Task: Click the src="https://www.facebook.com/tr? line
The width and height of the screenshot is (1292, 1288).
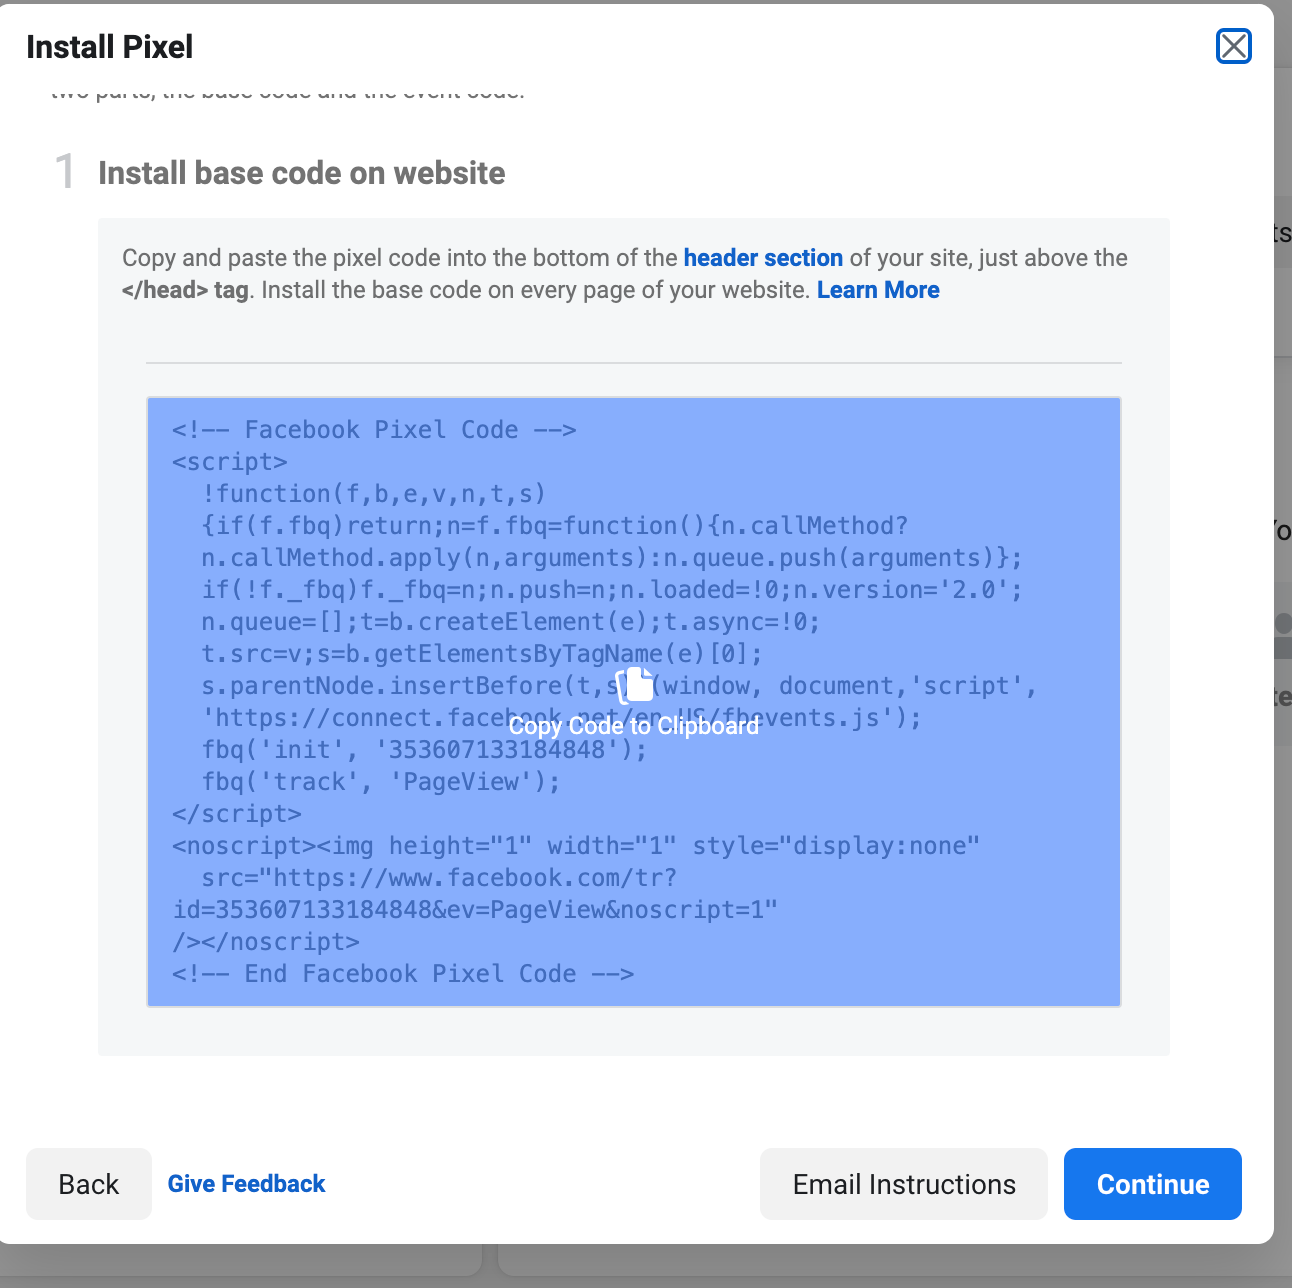Action: coord(439,878)
